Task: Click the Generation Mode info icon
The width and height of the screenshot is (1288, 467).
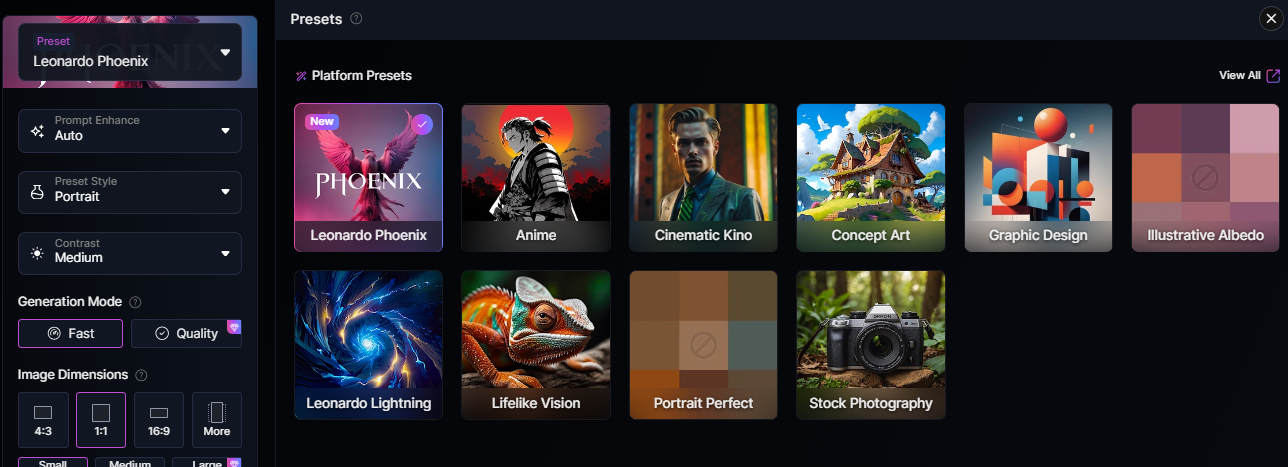Action: pos(136,302)
